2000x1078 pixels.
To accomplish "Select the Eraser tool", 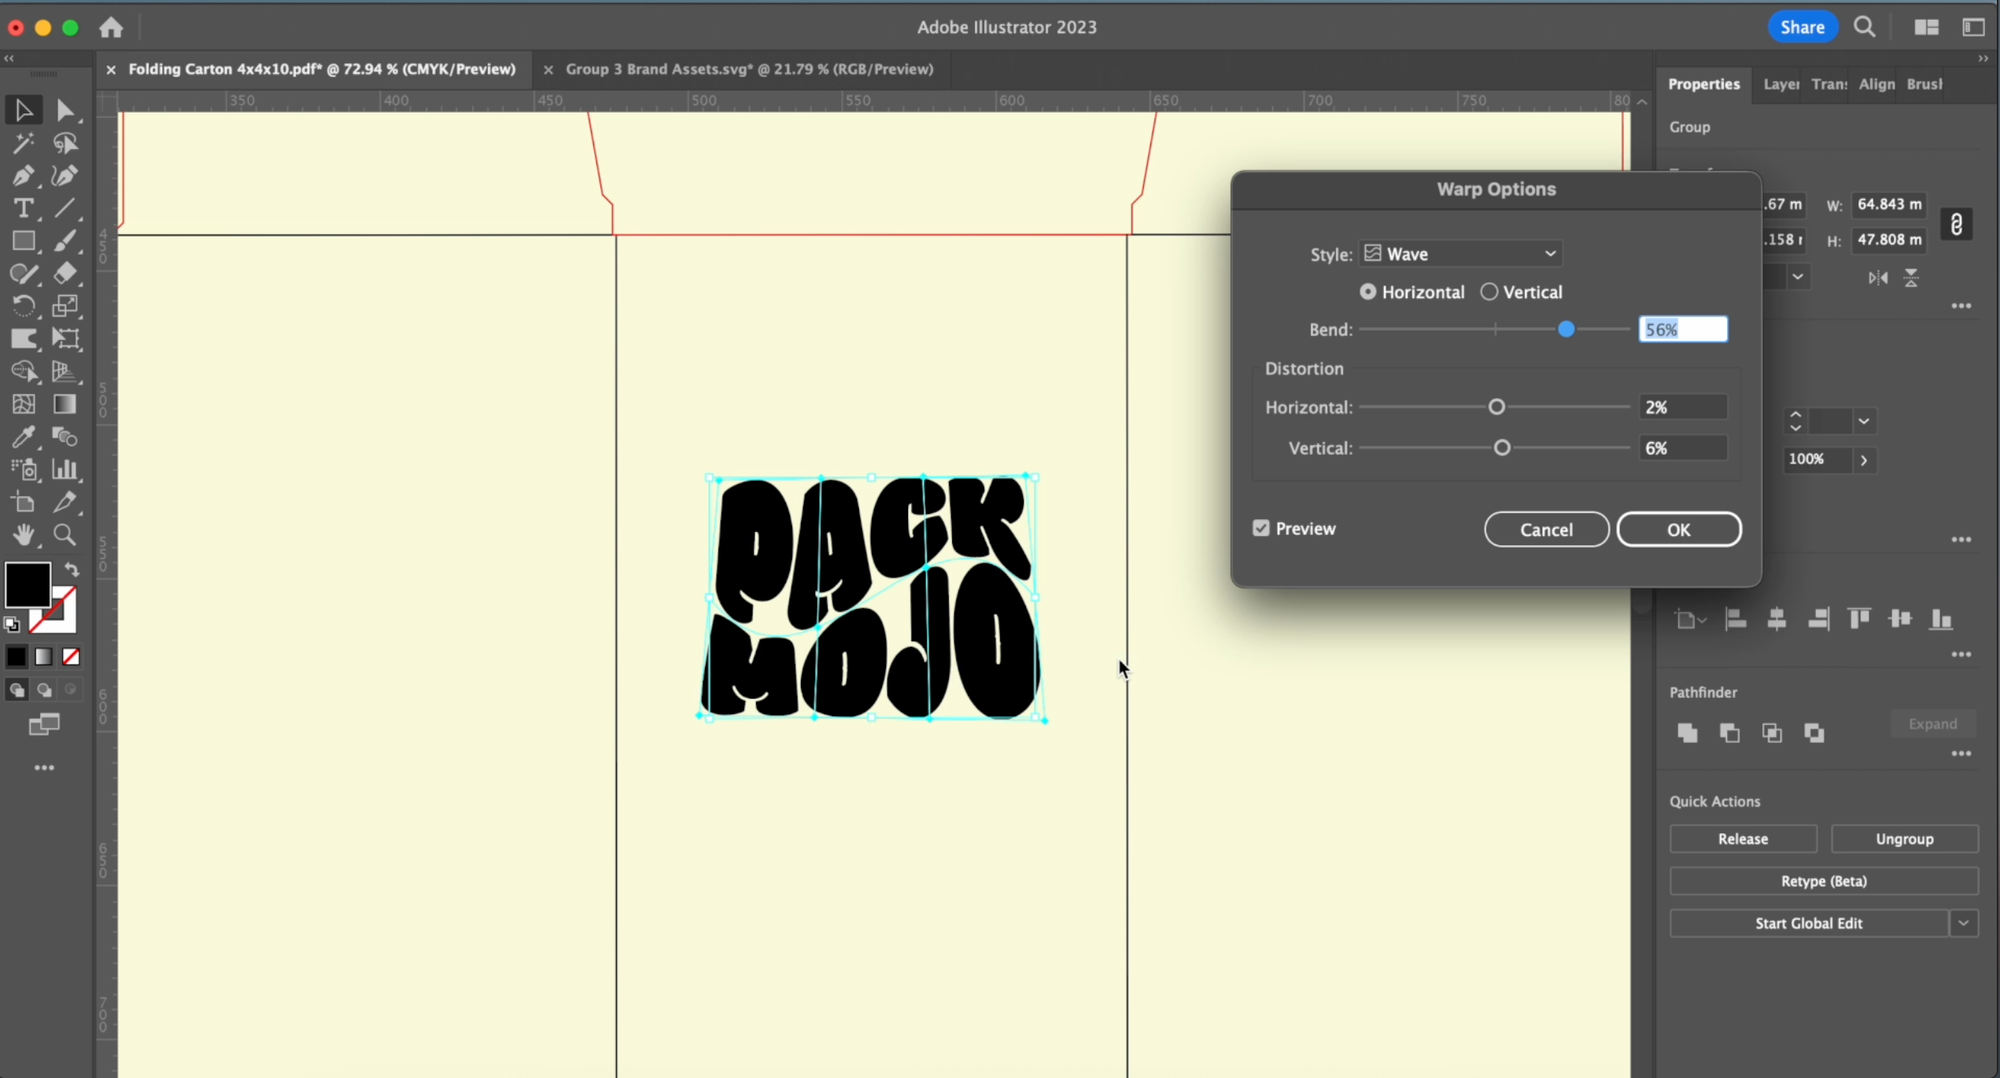I will click(x=65, y=273).
